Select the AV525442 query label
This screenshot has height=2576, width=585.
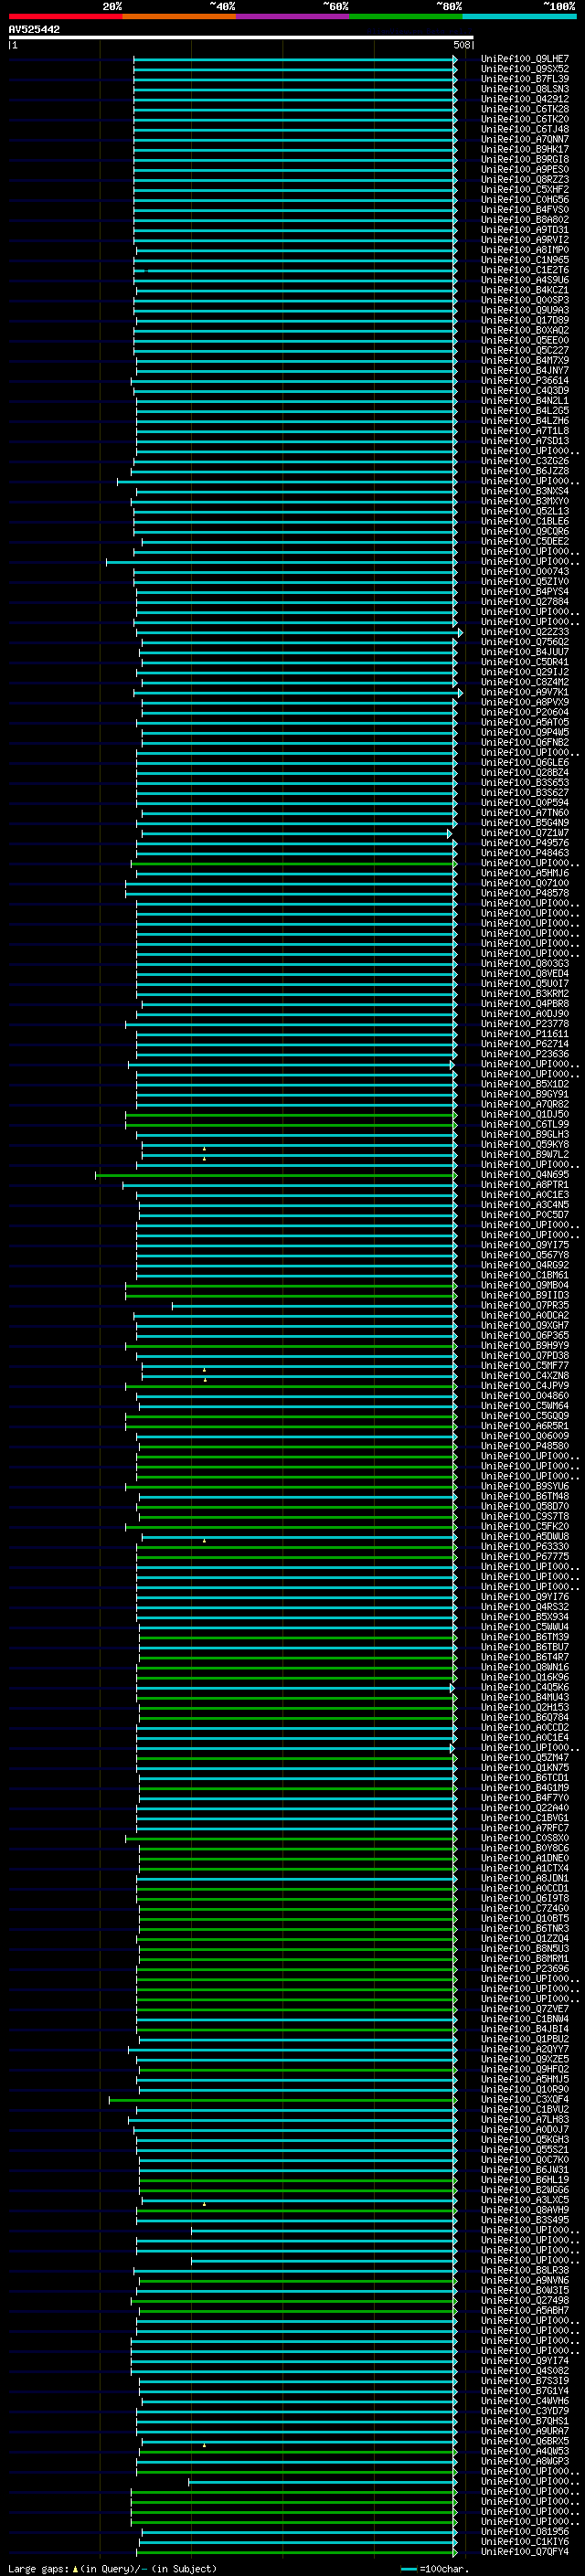[x=34, y=29]
